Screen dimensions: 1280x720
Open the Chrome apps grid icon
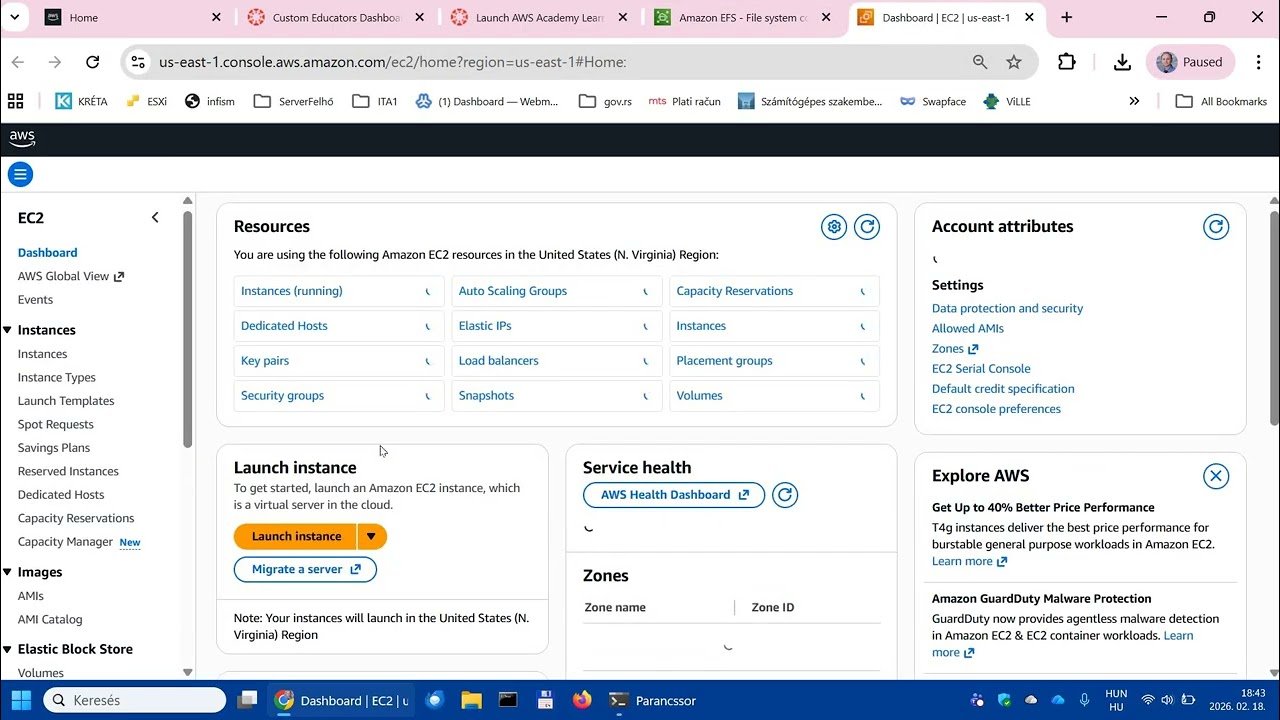pyautogui.click(x=15, y=101)
